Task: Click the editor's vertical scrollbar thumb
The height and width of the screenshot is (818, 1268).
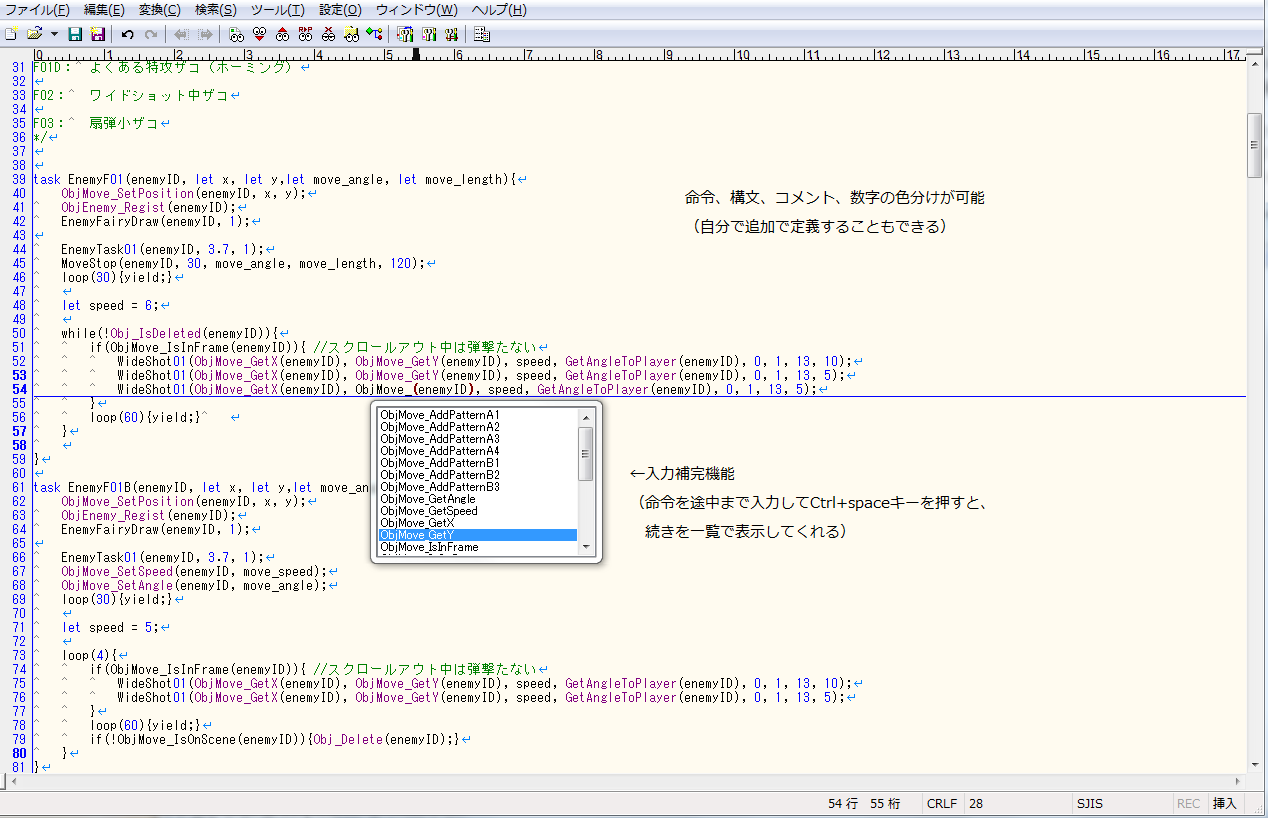Action: [x=1255, y=145]
